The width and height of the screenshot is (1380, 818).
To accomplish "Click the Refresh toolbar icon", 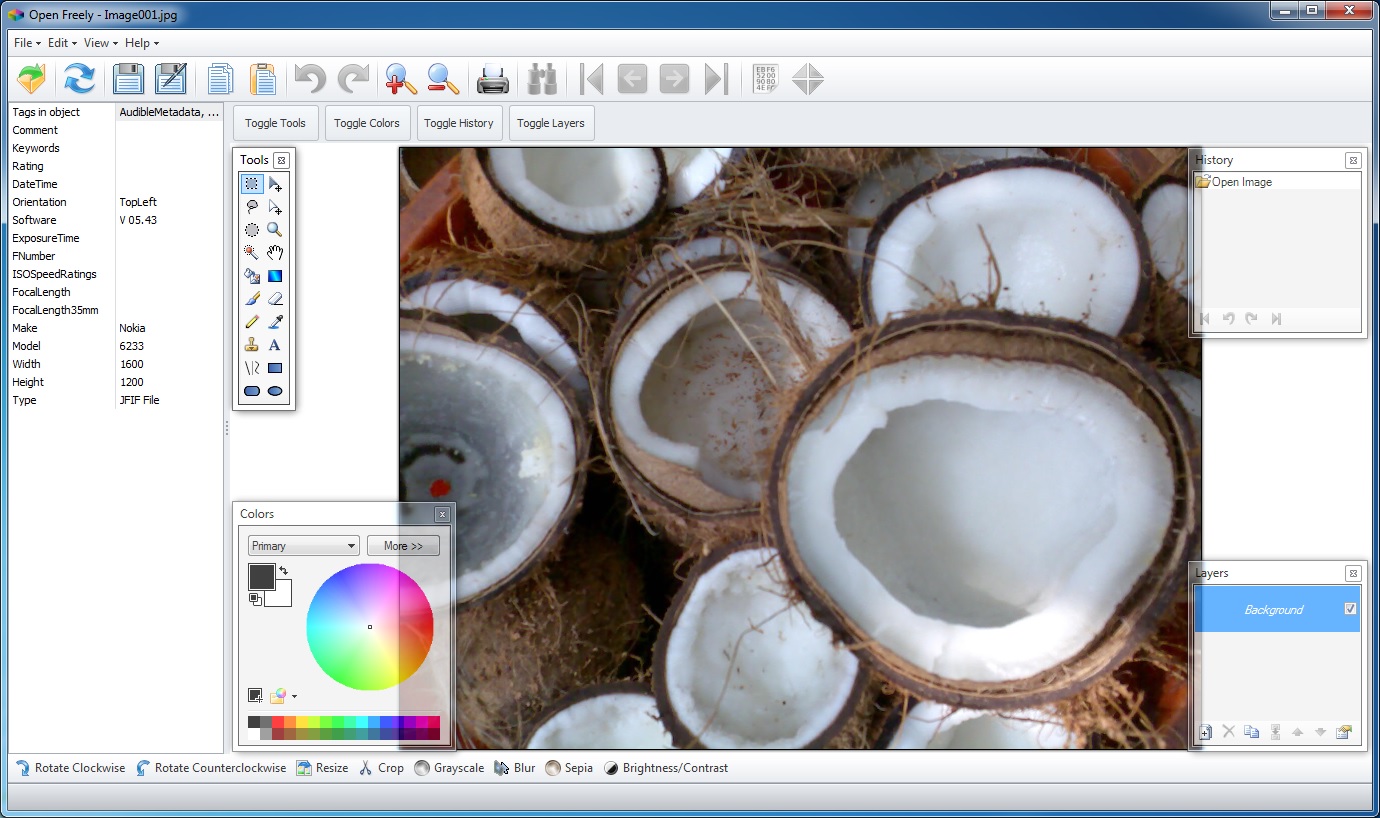I will (x=79, y=78).
